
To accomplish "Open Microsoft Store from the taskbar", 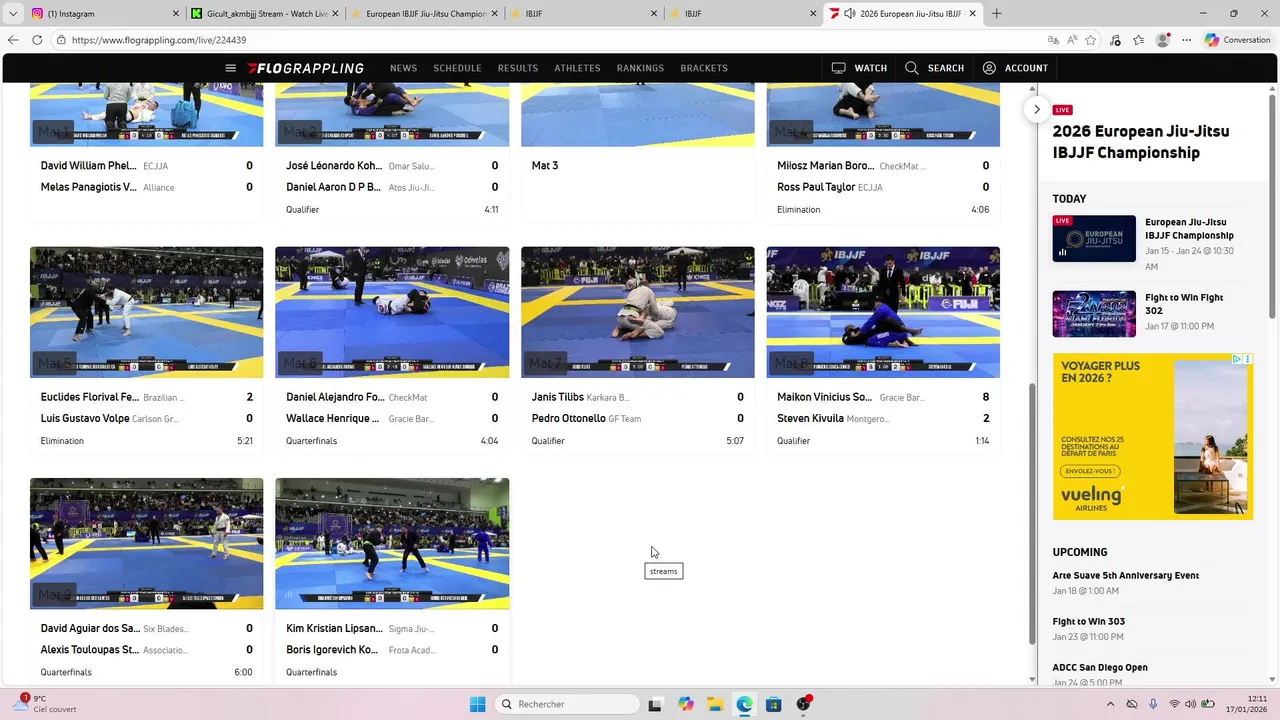I will pyautogui.click(x=773, y=704).
